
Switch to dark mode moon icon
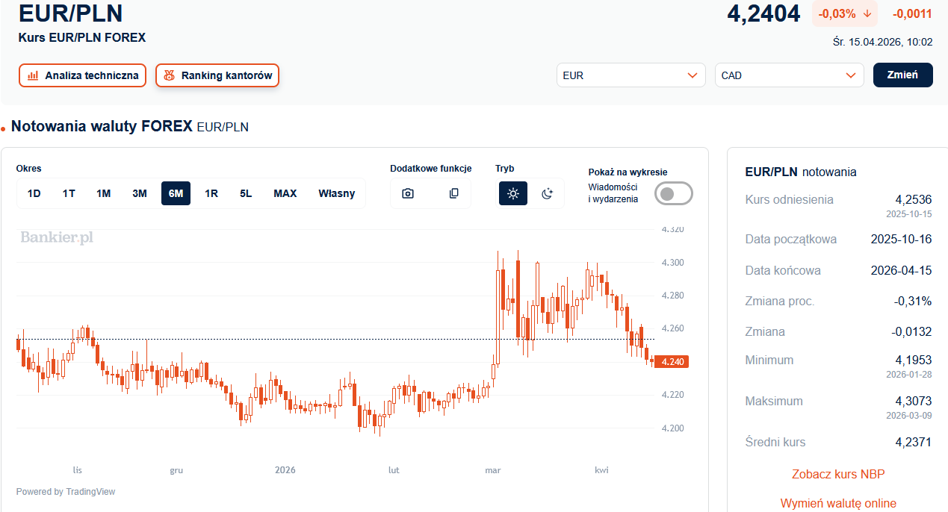547,193
